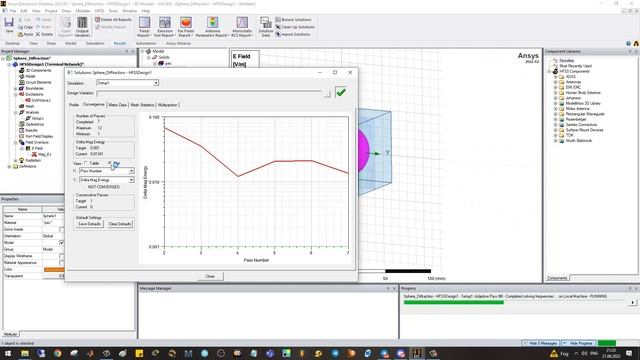
Task: Open the Emission Test Report icon
Action: pos(165,23)
